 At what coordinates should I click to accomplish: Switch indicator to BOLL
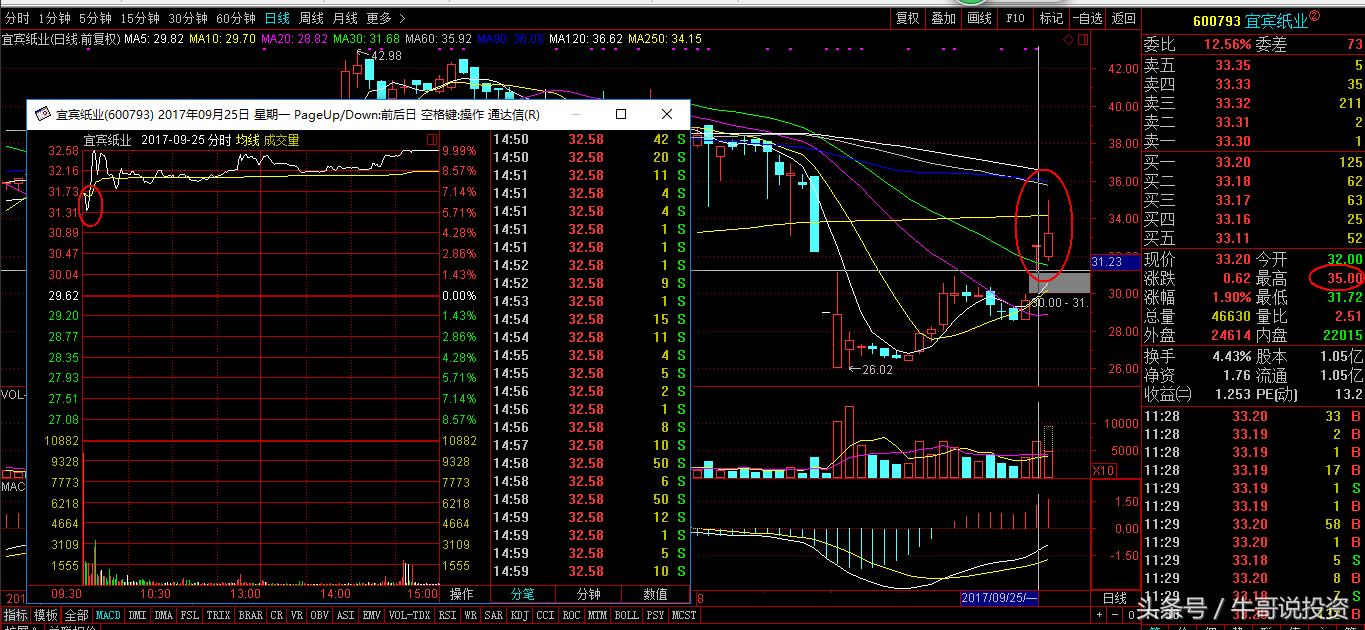click(626, 615)
